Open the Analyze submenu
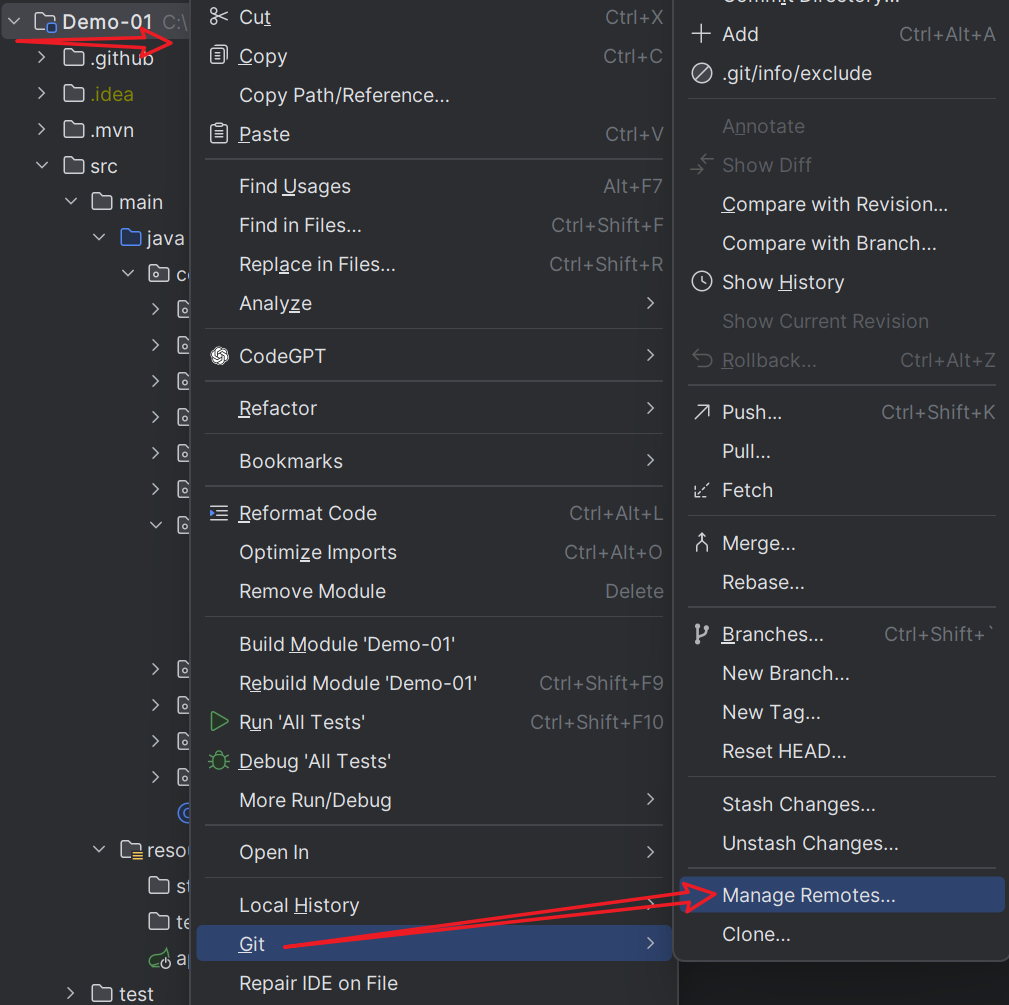 434,303
